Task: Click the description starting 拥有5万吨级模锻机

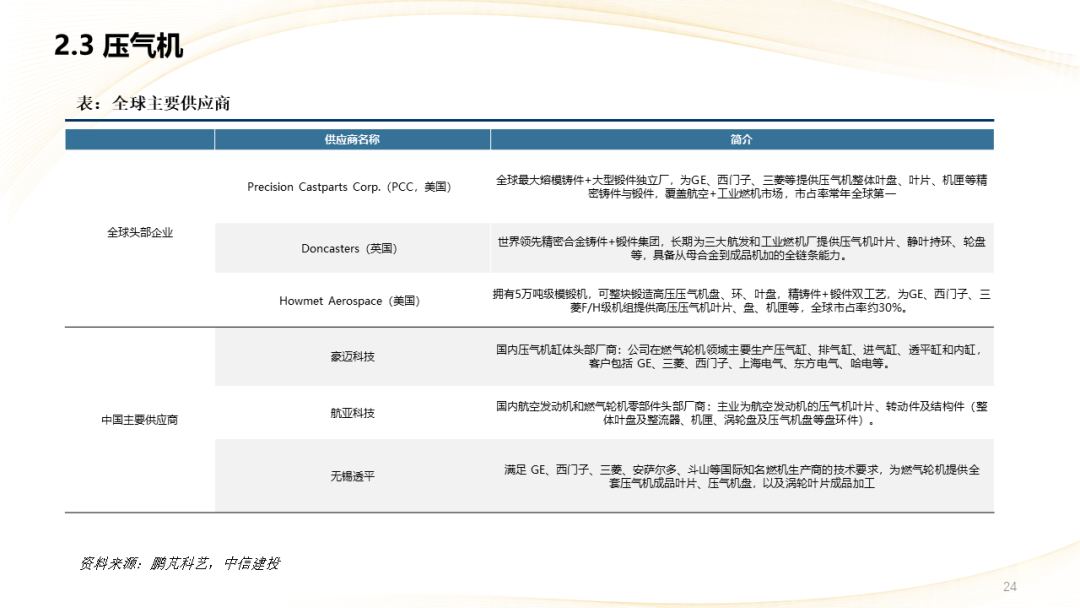Action: click(x=742, y=301)
